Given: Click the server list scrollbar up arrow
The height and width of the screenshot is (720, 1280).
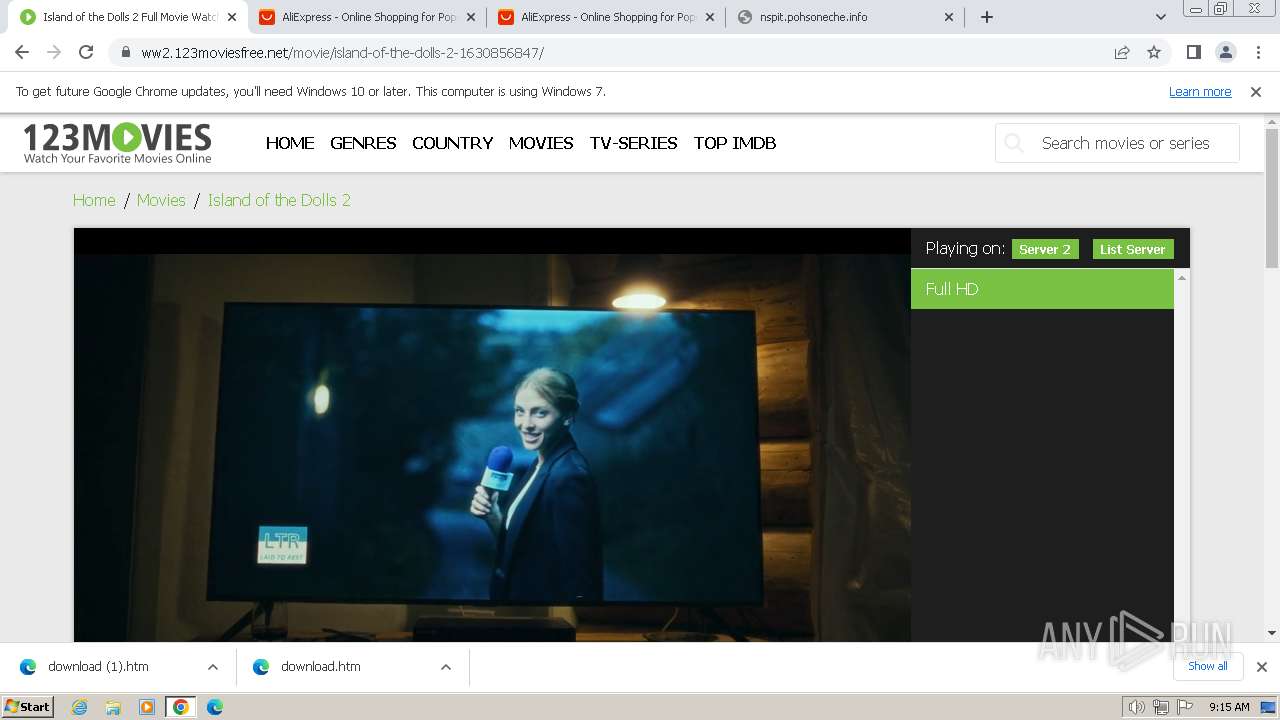Looking at the screenshot, I should pos(1182,277).
